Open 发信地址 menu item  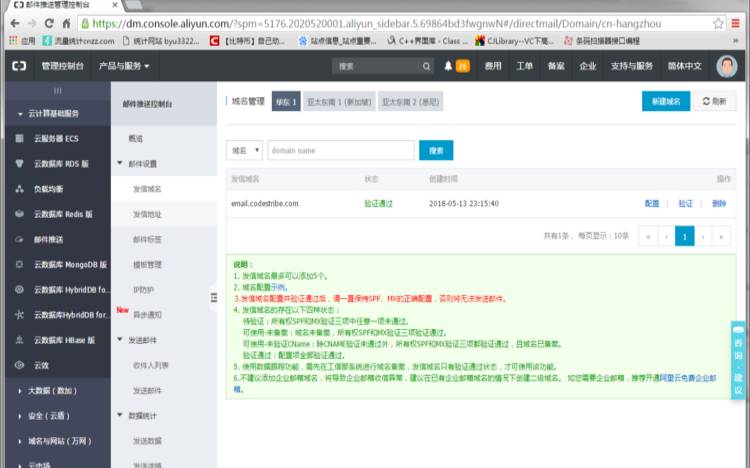pyautogui.click(x=147, y=214)
